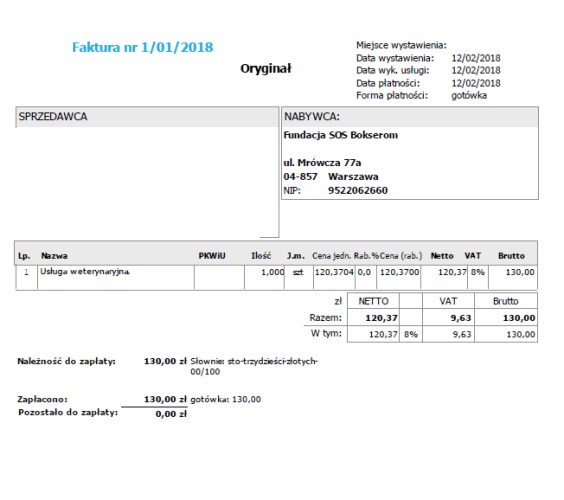Select the ul. Mrówcza 77a address
The image size is (564, 500).
point(322,163)
